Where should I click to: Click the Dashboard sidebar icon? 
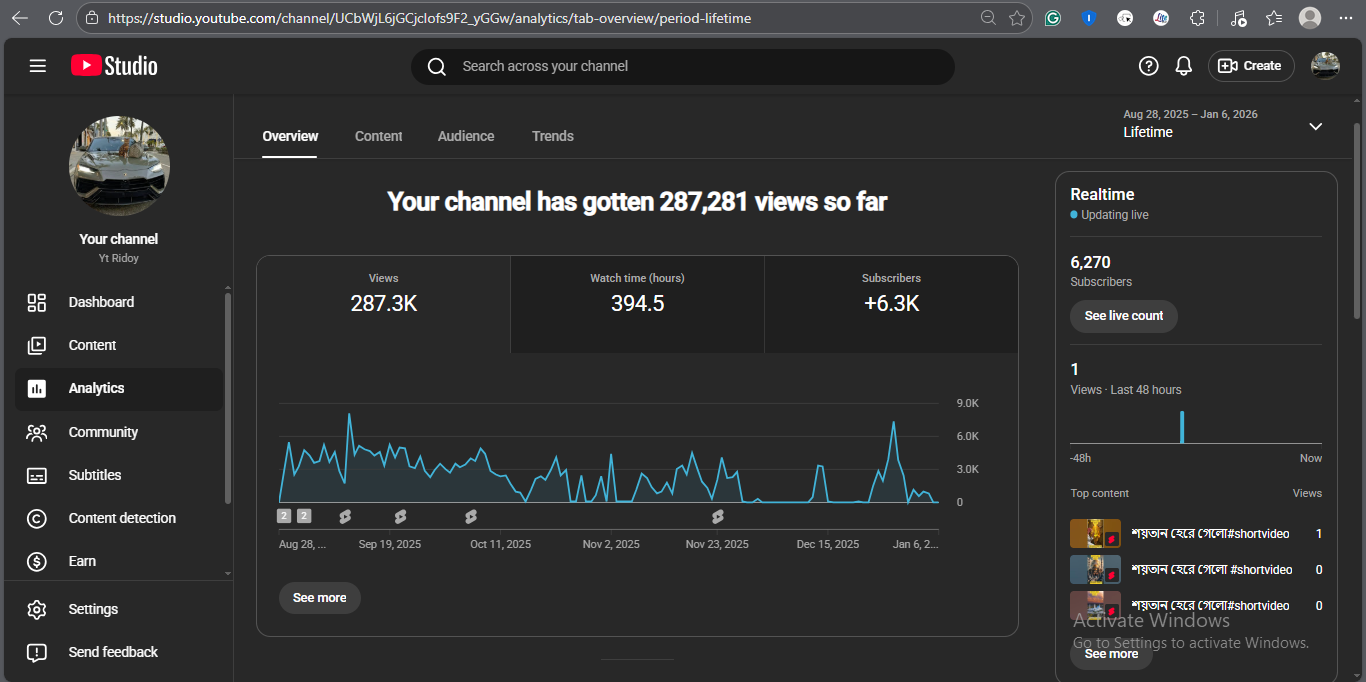coord(37,302)
